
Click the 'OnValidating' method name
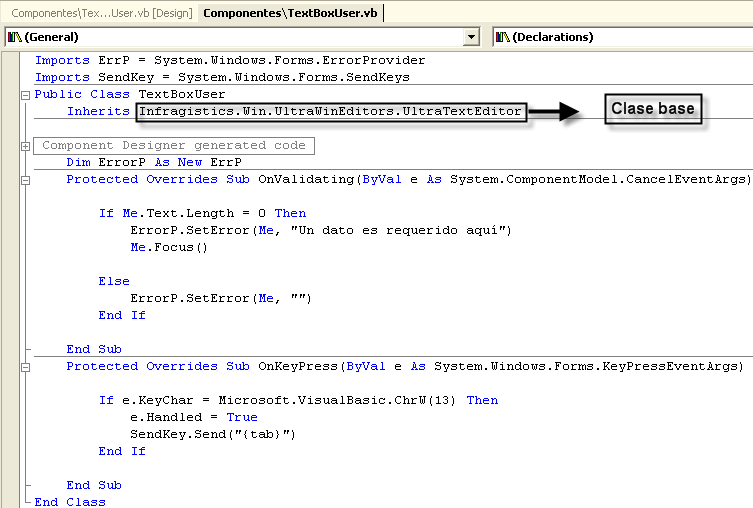pyautogui.click(x=306, y=180)
